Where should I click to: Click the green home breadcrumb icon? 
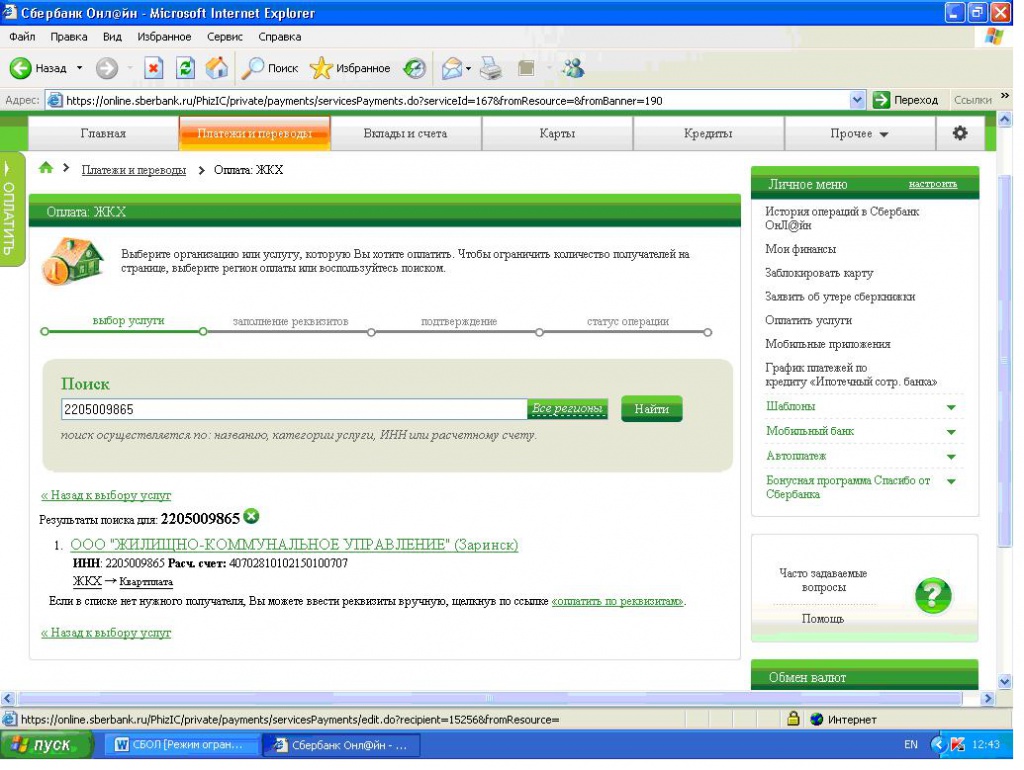point(46,168)
